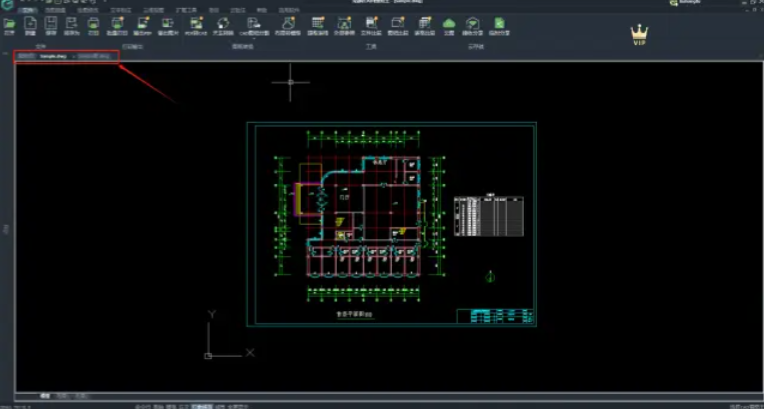Screen dimensions: 764x409
Task: Click the open folder icon in toolbar
Action: (9, 22)
